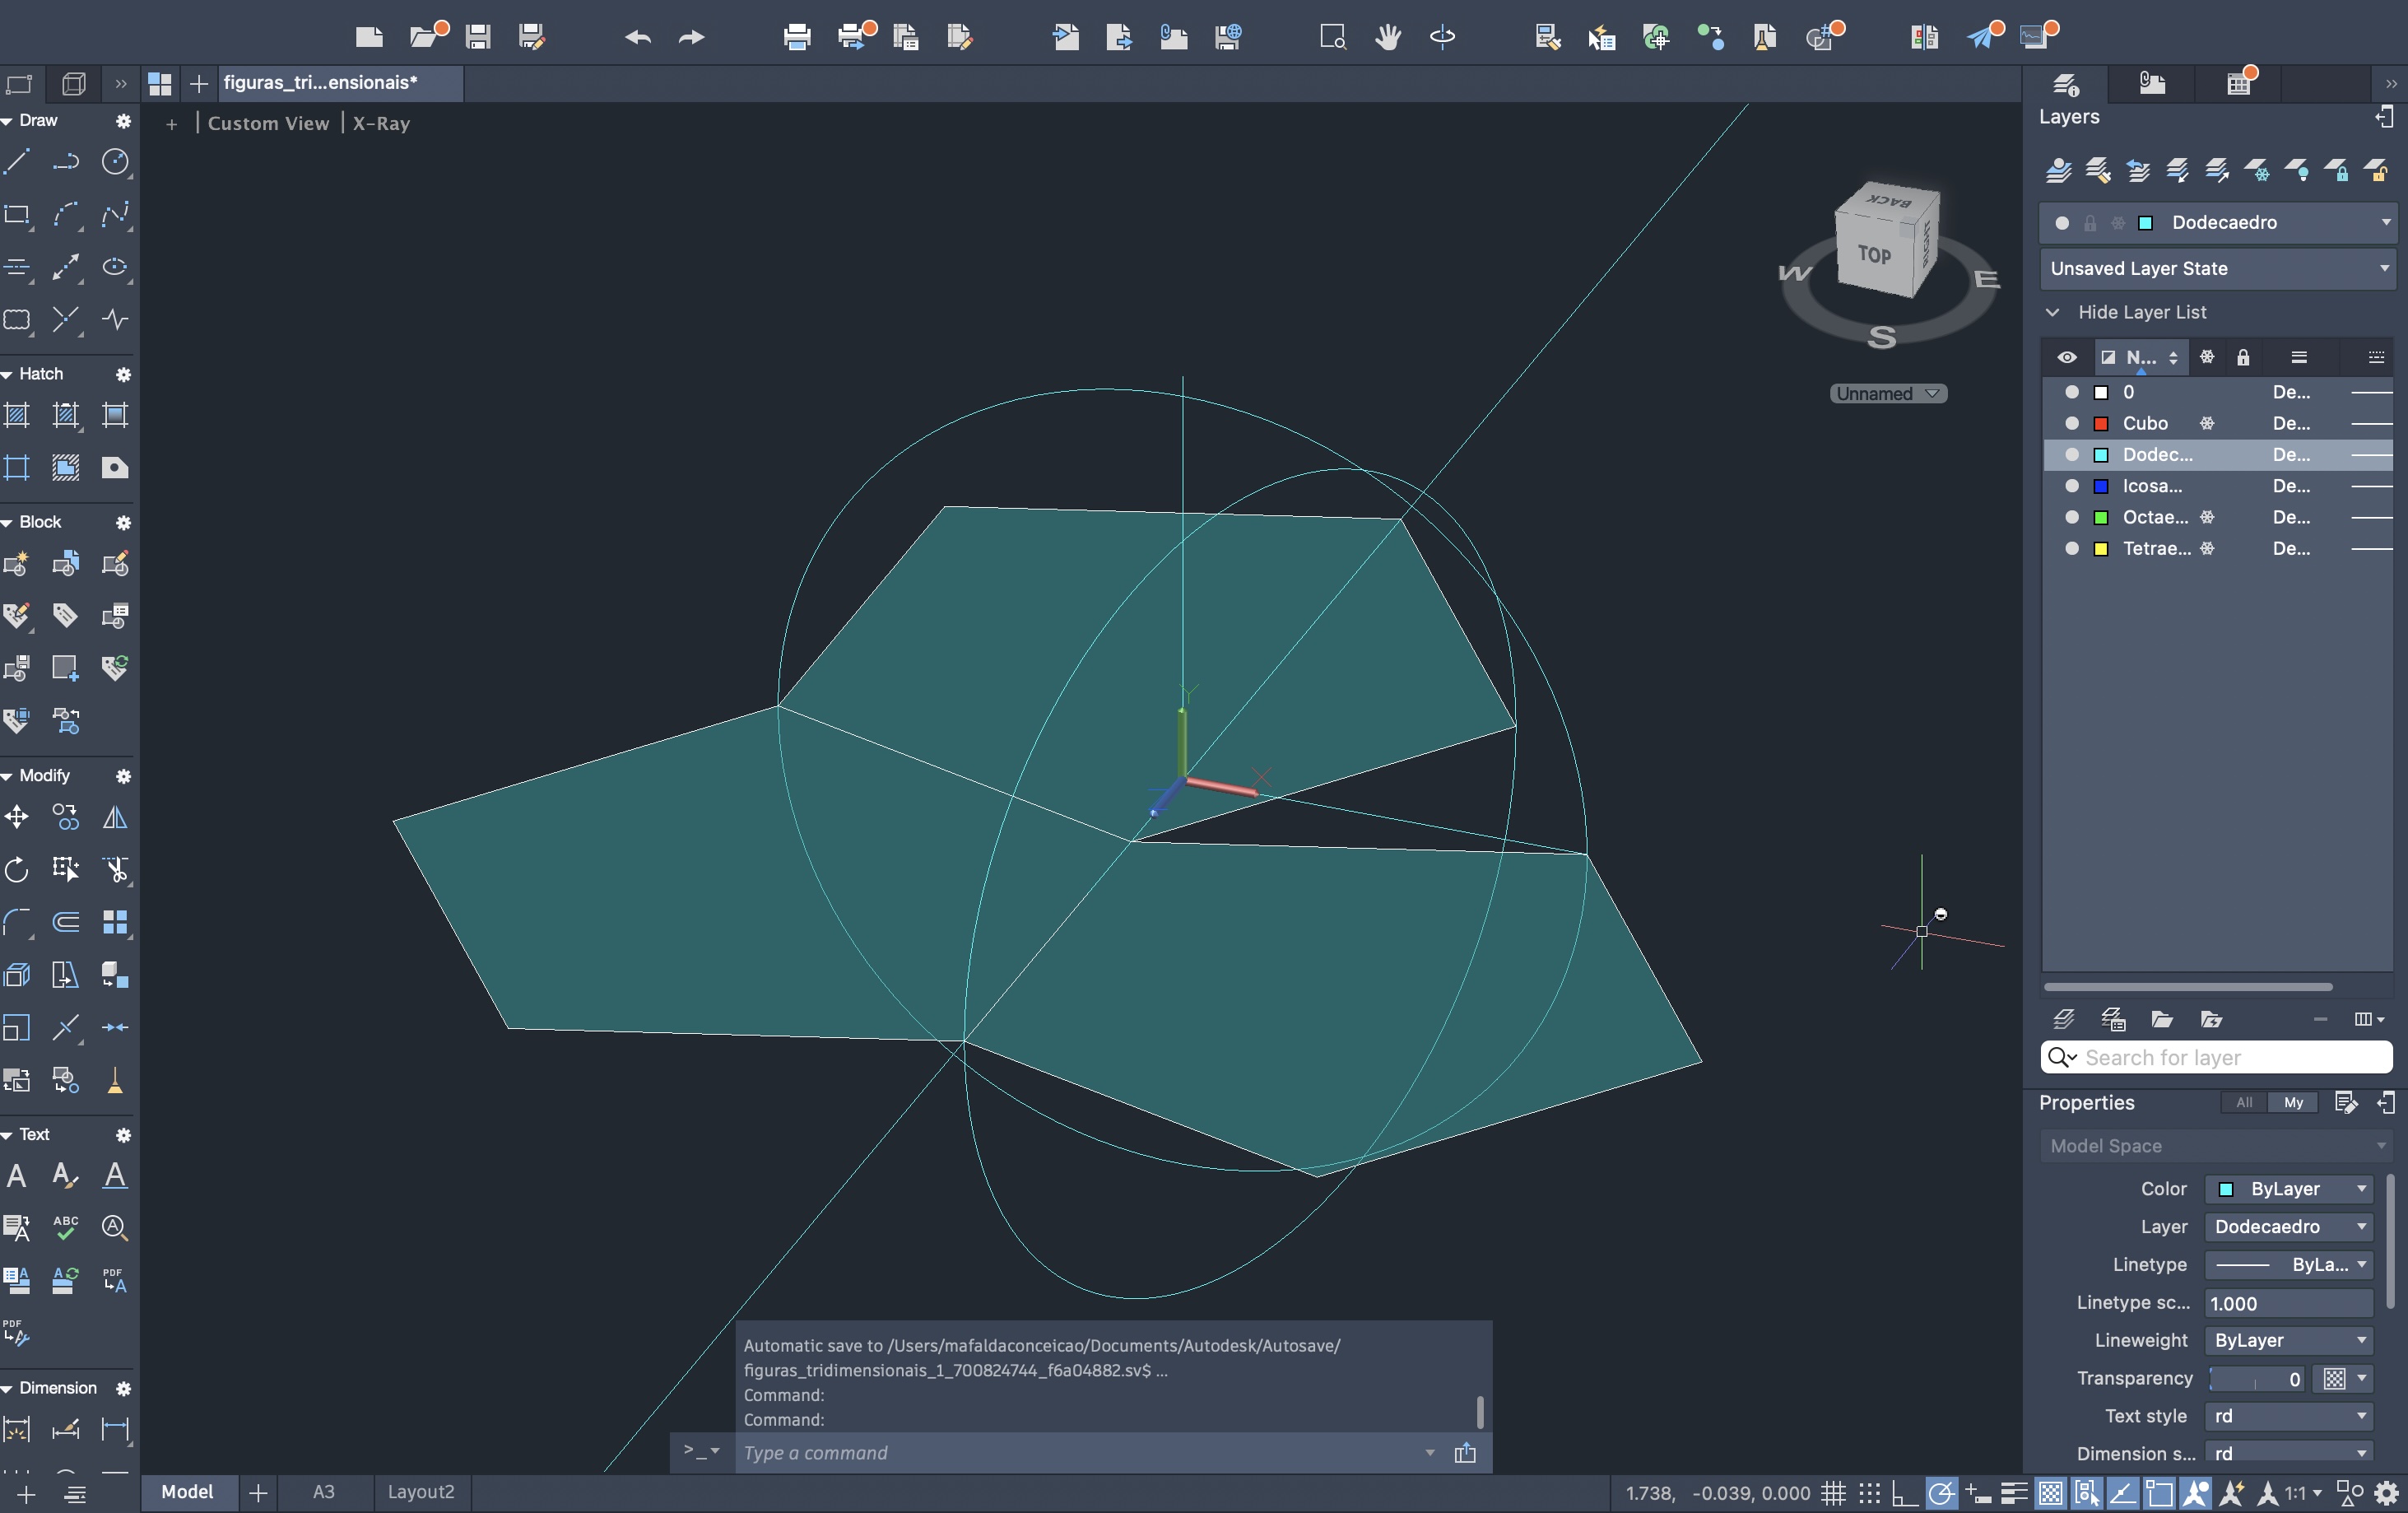Click the Move tool in Modify
The width and height of the screenshot is (2408, 1513).
click(x=17, y=817)
